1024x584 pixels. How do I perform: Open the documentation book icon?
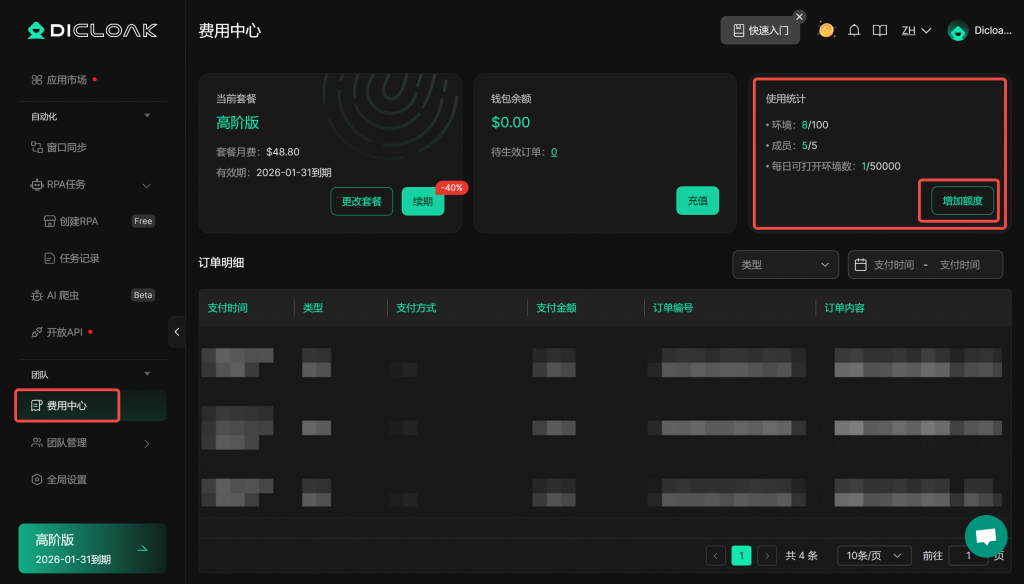(x=880, y=30)
